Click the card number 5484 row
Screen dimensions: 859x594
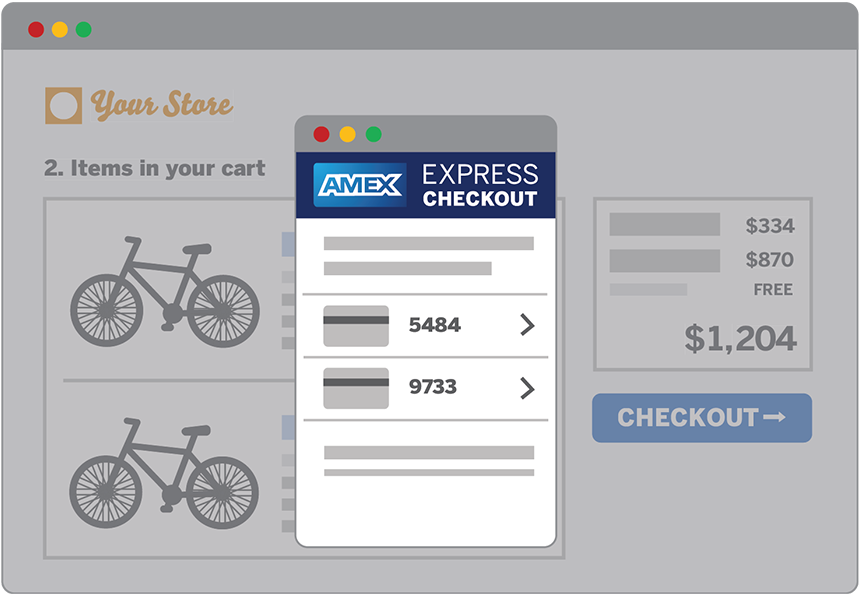click(x=435, y=325)
